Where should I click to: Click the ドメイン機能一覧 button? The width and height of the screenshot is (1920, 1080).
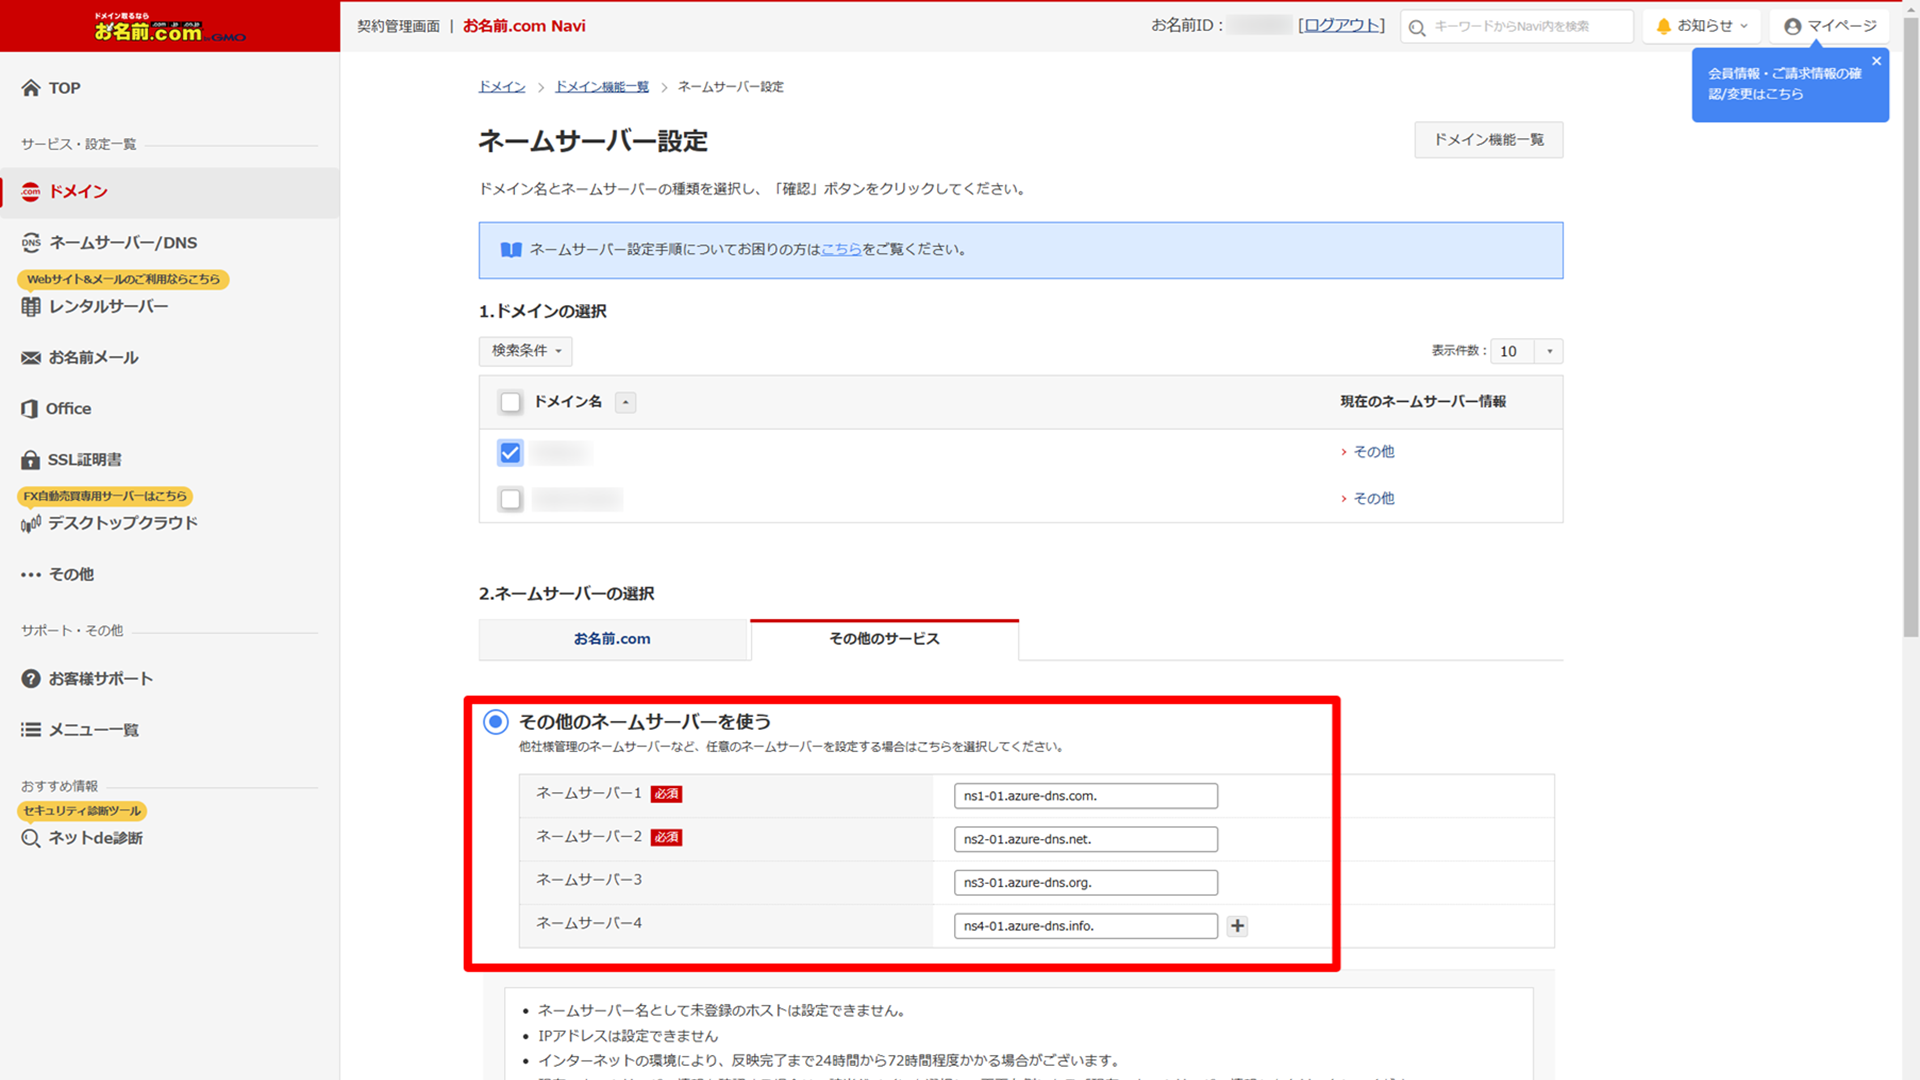click(x=1488, y=140)
